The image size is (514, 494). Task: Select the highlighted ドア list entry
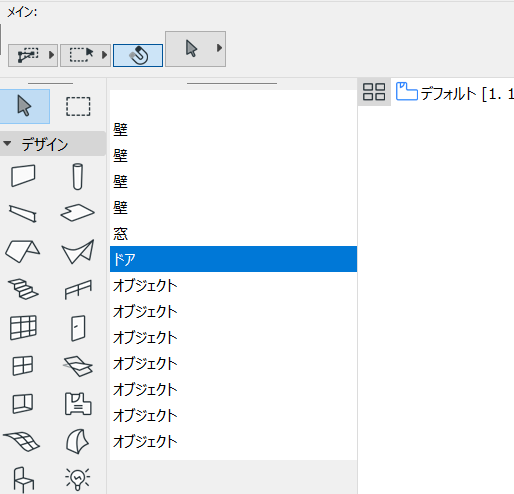tap(233, 259)
